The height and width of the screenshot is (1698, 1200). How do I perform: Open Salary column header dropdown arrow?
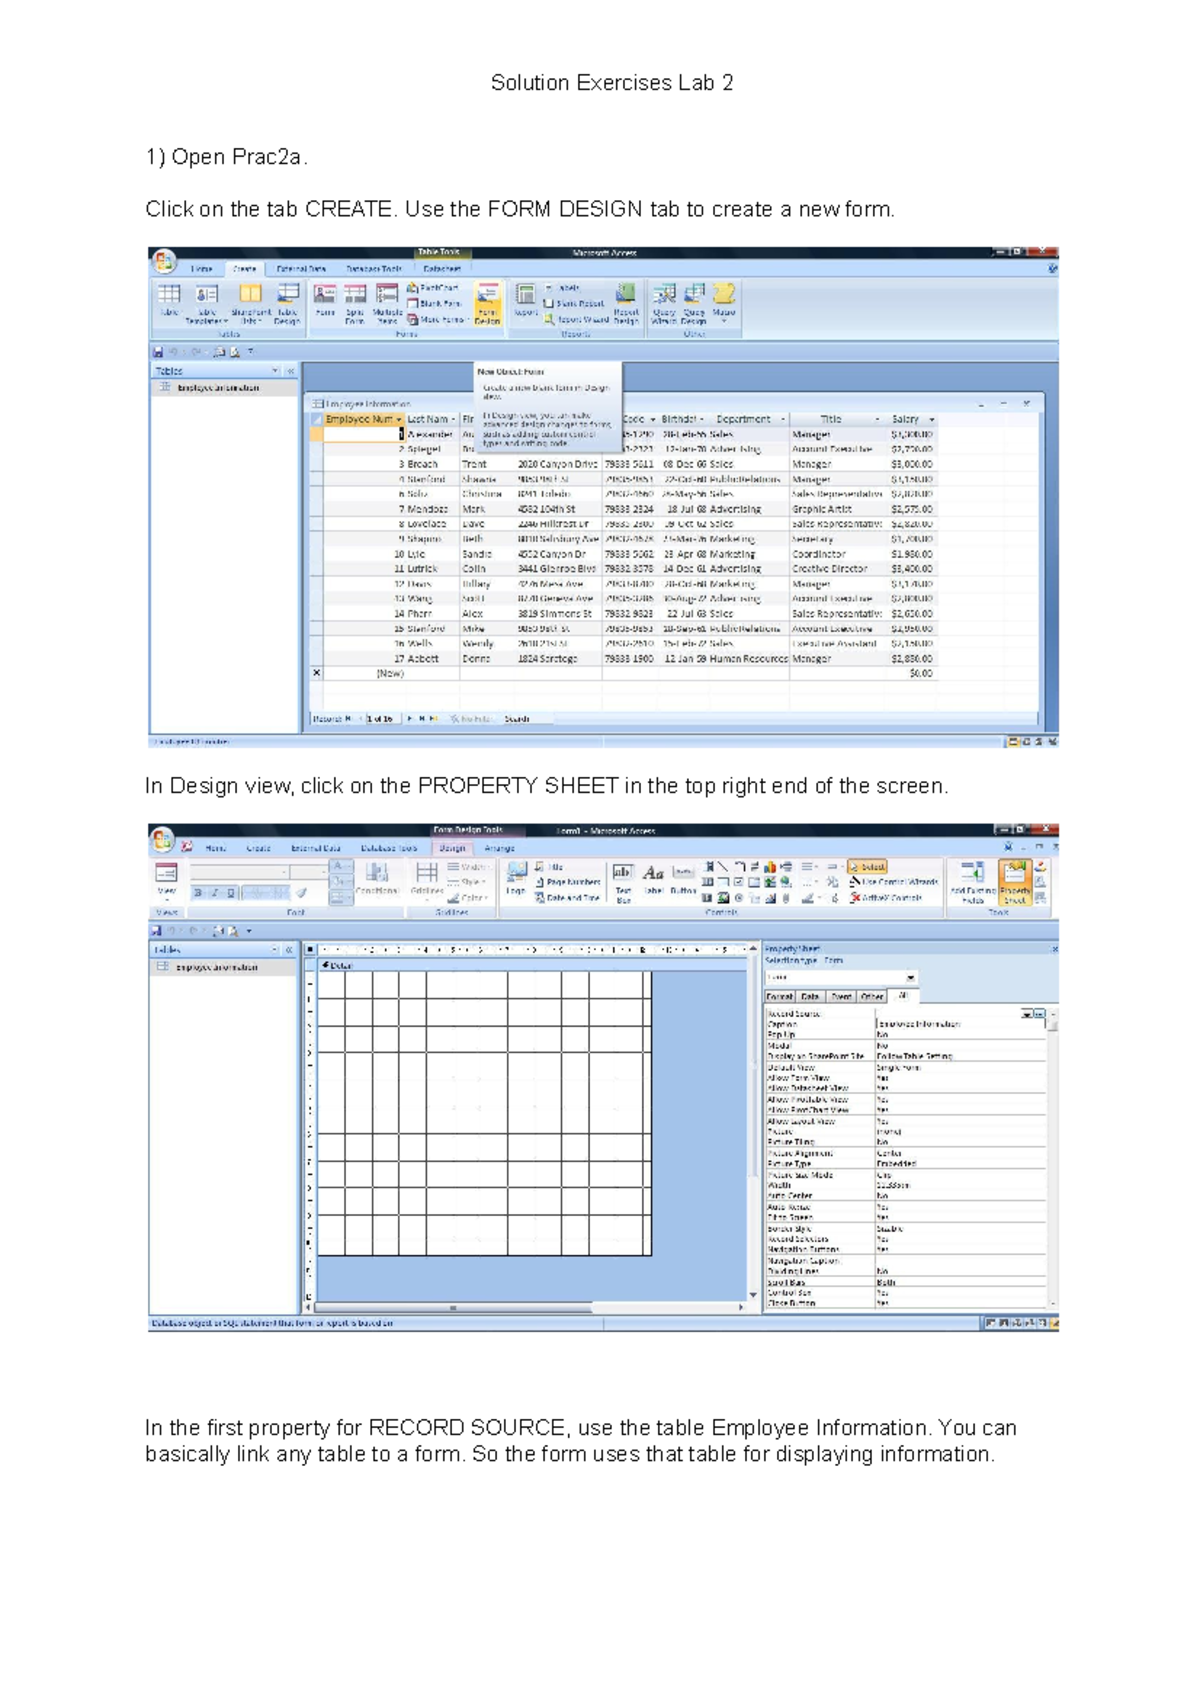point(931,419)
